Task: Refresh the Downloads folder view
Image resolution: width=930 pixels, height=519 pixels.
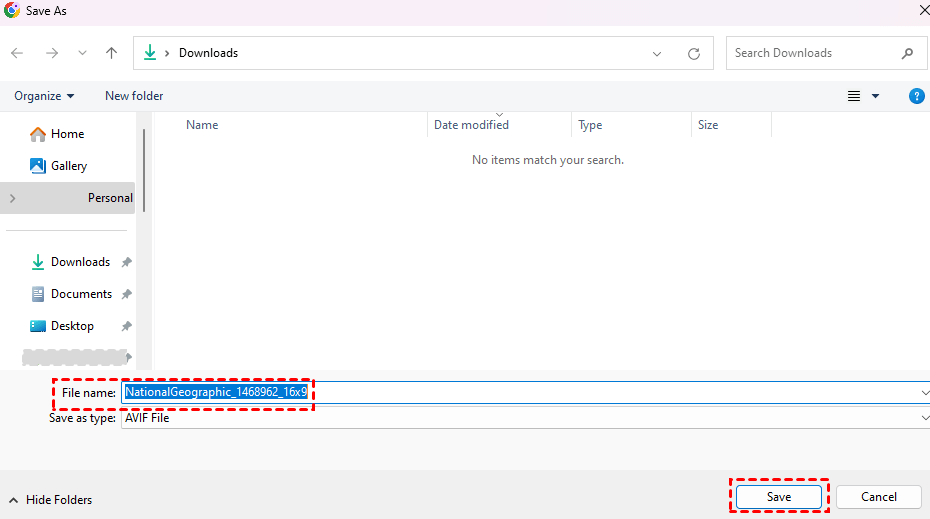Action: pos(694,54)
